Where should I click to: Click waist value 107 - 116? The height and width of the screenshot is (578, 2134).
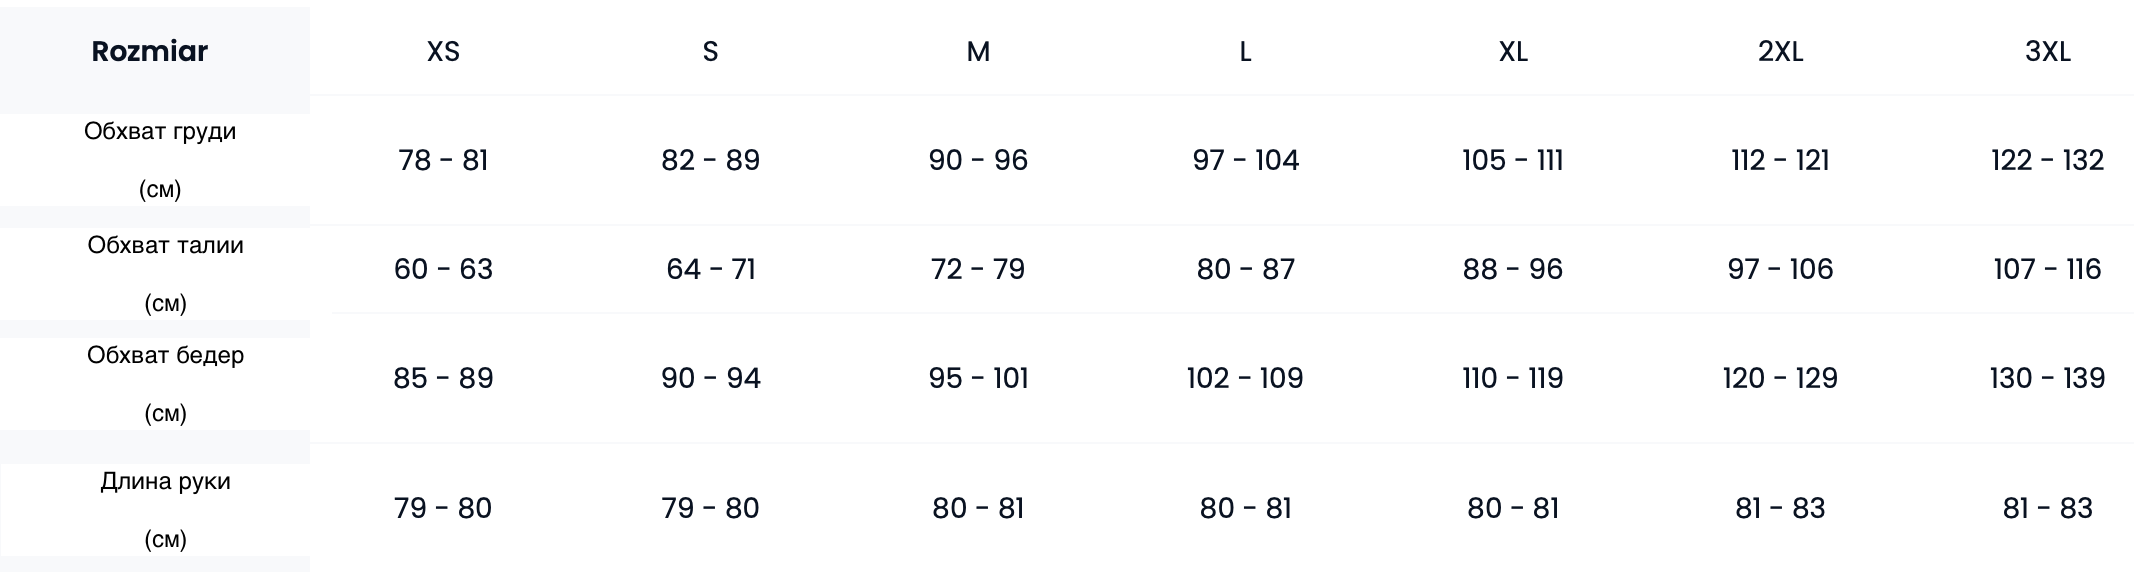click(x=2047, y=269)
